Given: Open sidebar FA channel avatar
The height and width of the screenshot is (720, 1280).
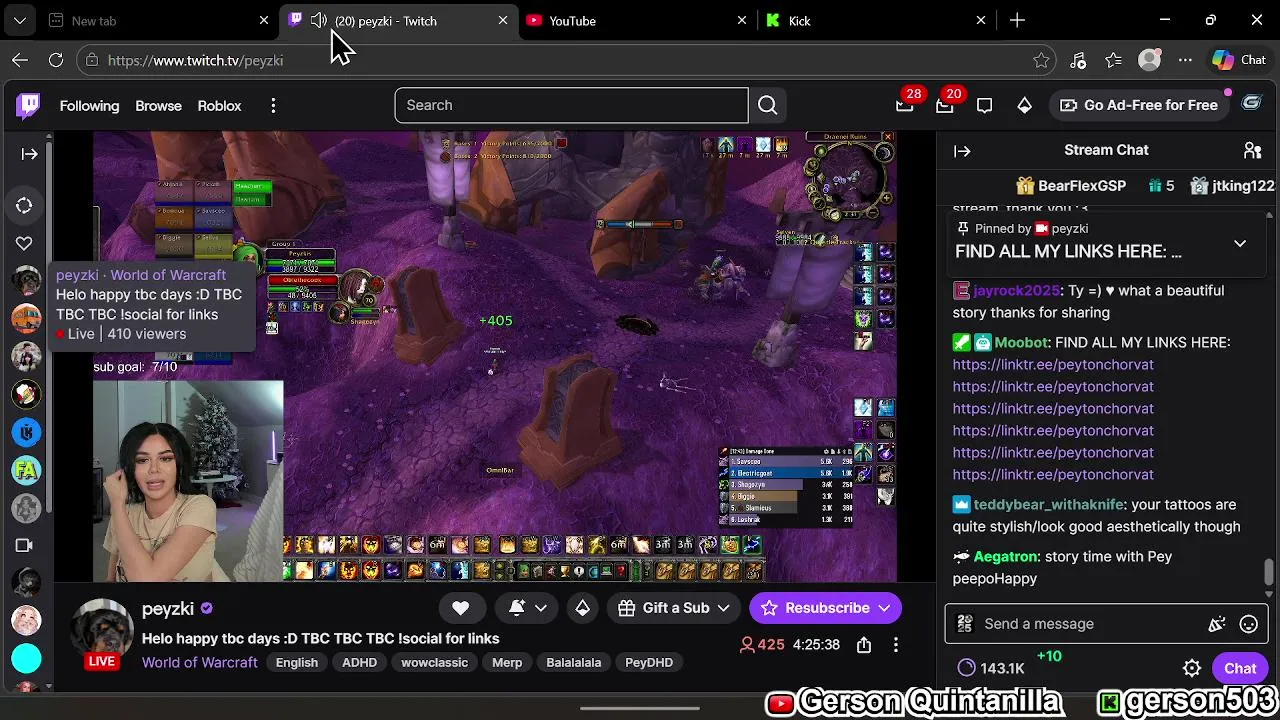Looking at the screenshot, I should click(x=26, y=470).
